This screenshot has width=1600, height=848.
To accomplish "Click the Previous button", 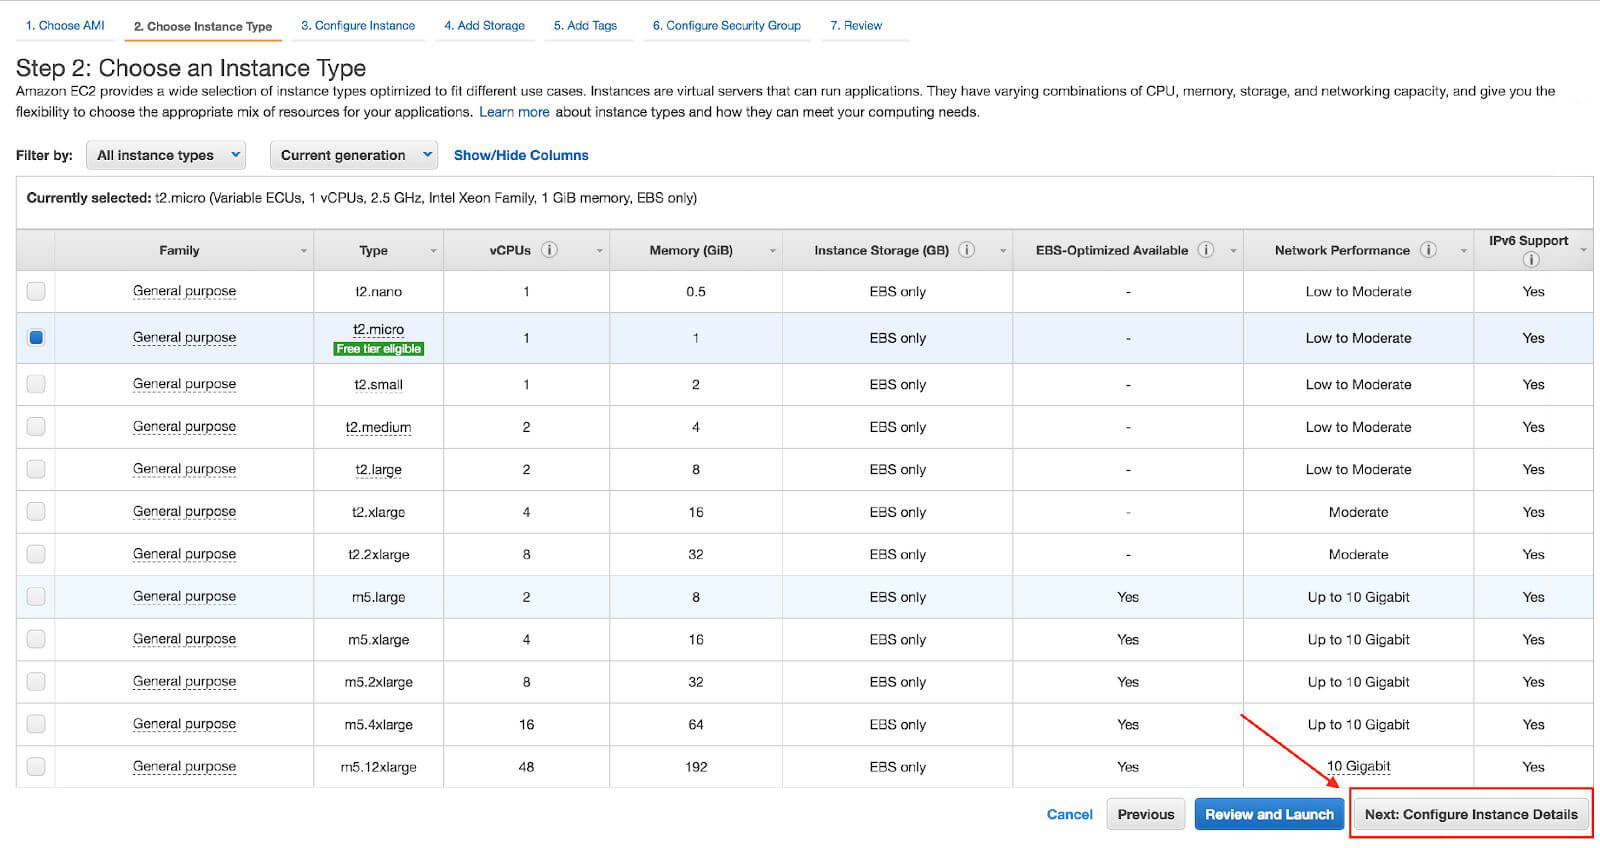I will (x=1146, y=814).
